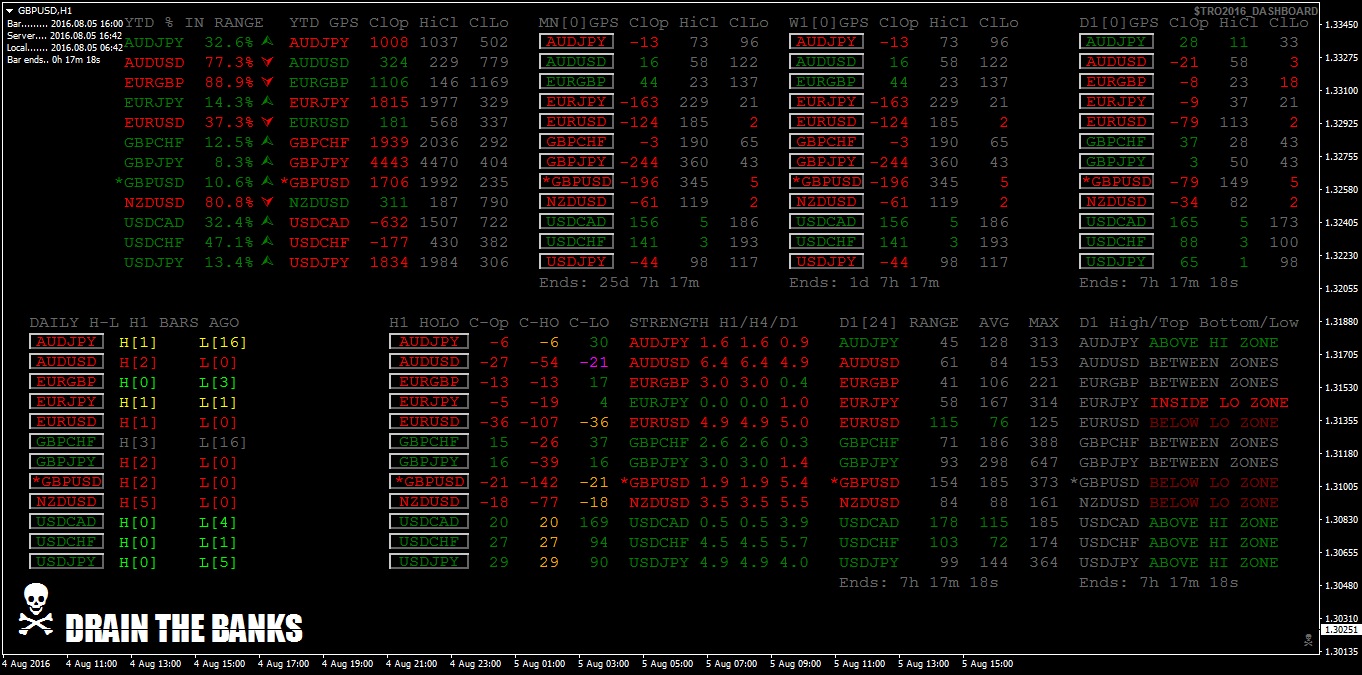Click the up arrow beside USDCAD 32.4%
The image size is (1362, 675).
tap(267, 221)
